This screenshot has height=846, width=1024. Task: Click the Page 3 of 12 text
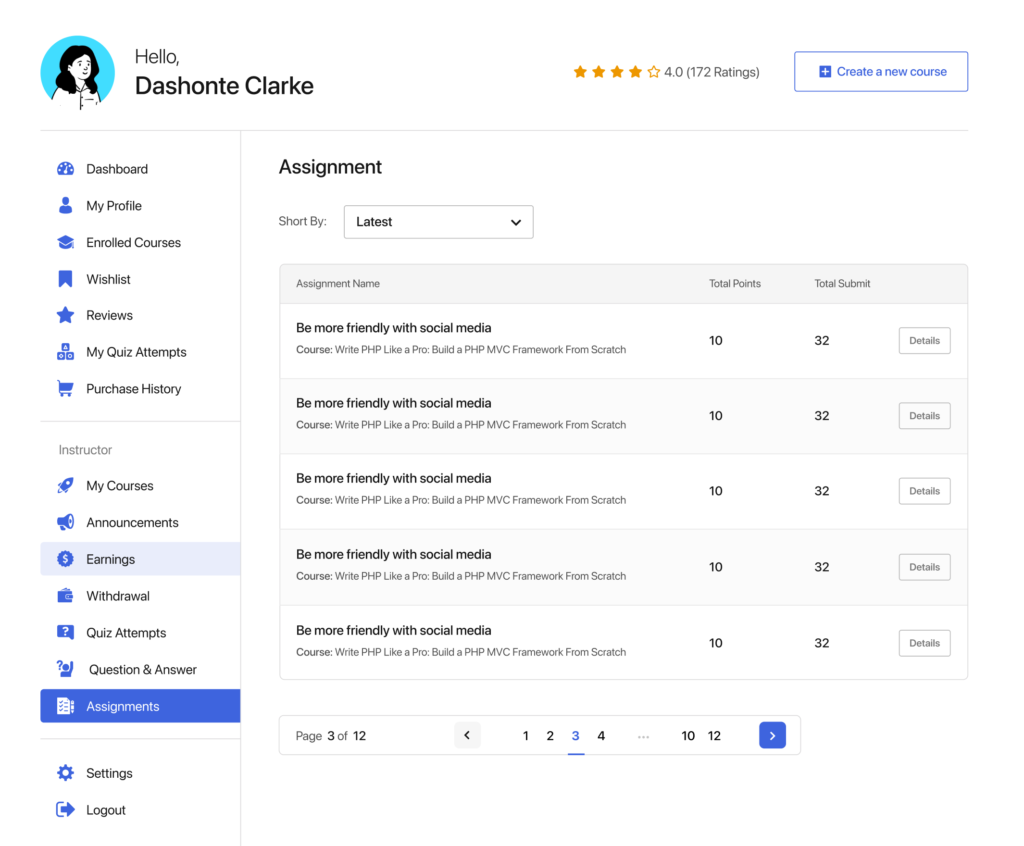point(330,736)
